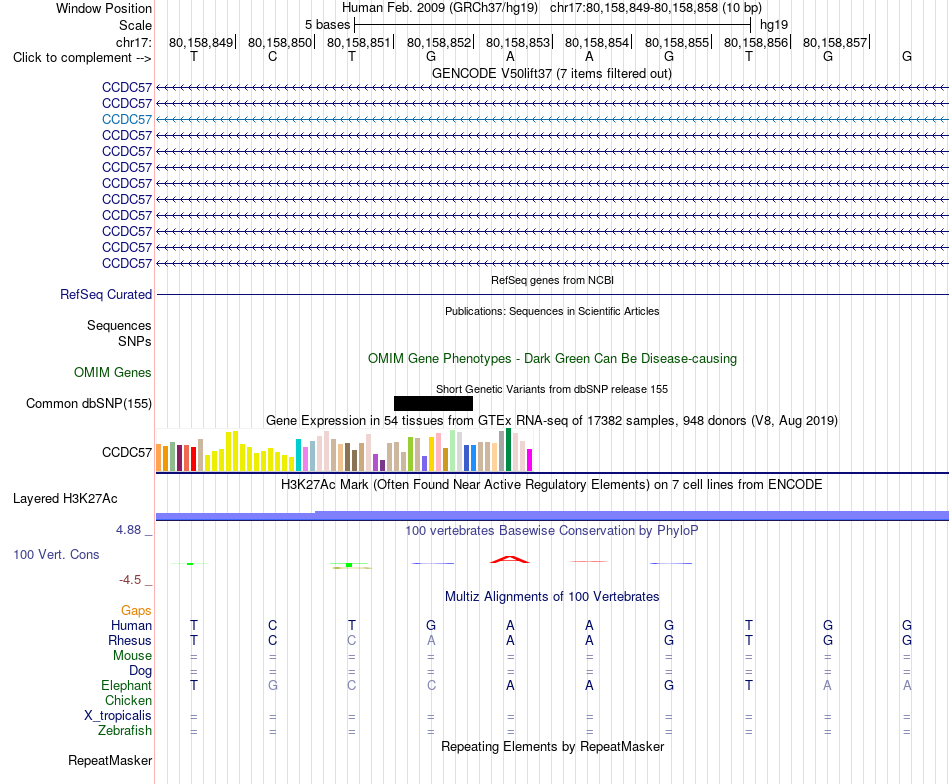Click the magenta bar ending the GTEx chart
950x784 pixels.
click(x=530, y=460)
